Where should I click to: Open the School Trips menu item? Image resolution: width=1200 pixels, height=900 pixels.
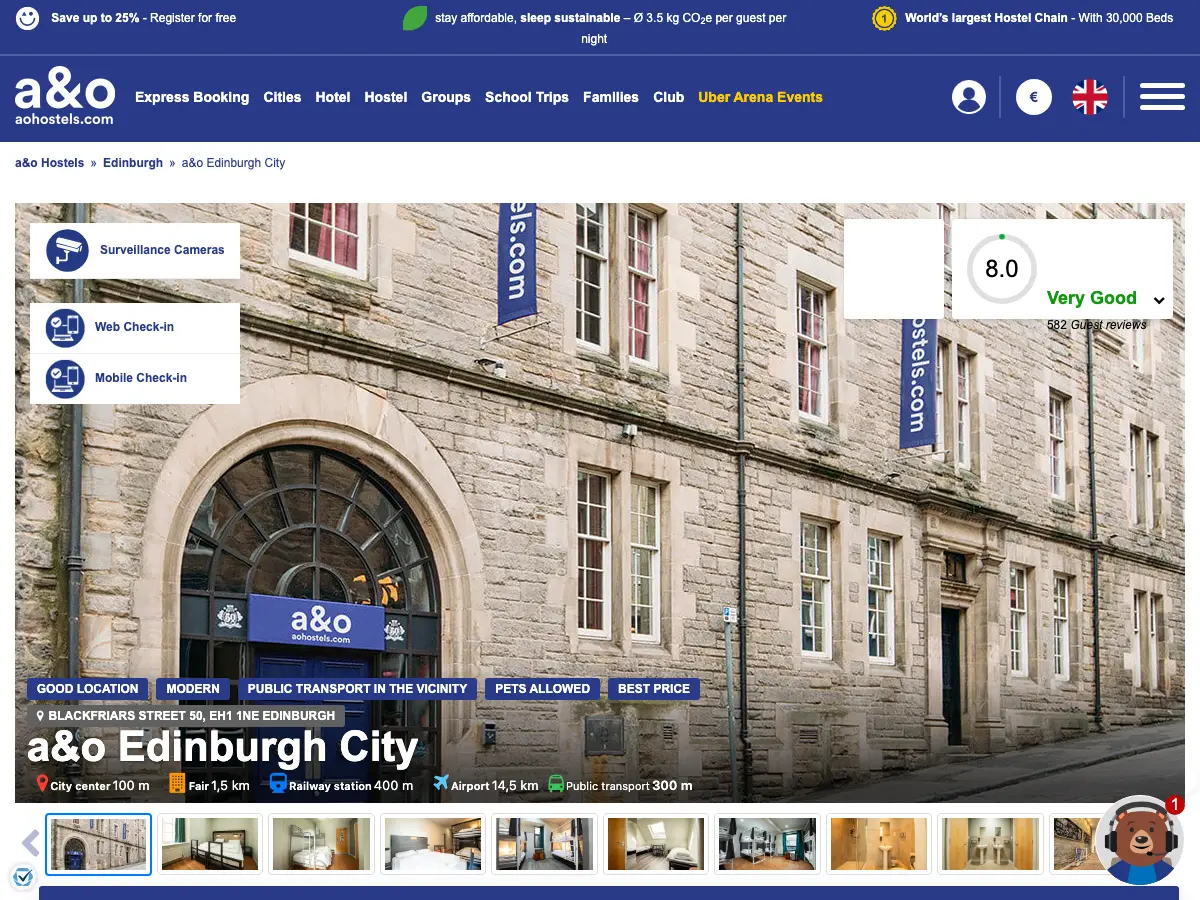tap(527, 97)
